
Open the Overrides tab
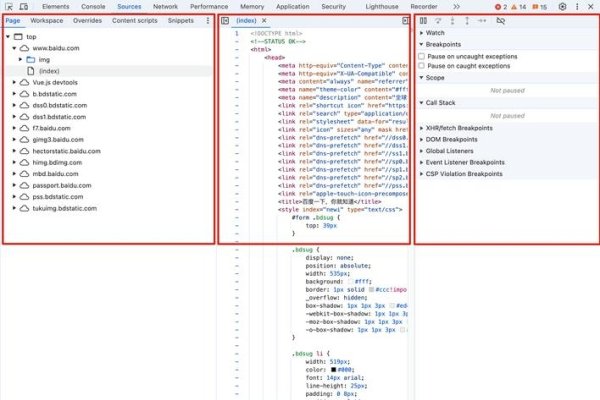point(87,20)
